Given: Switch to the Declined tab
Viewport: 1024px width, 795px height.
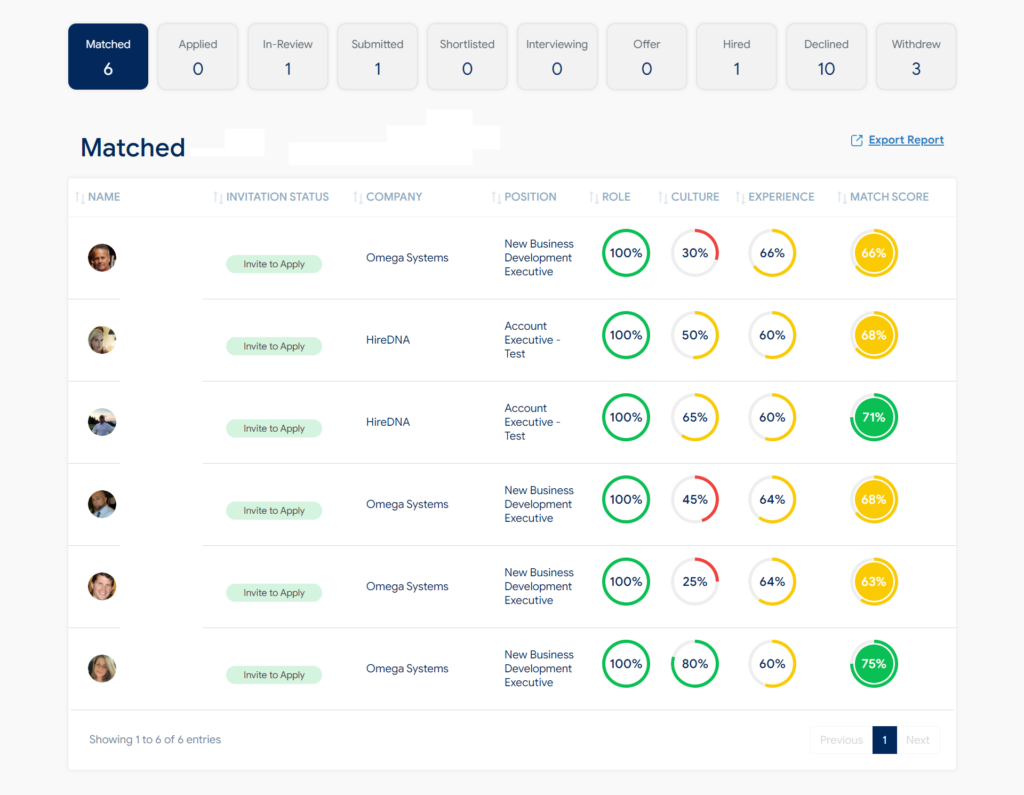Looking at the screenshot, I should coord(826,56).
